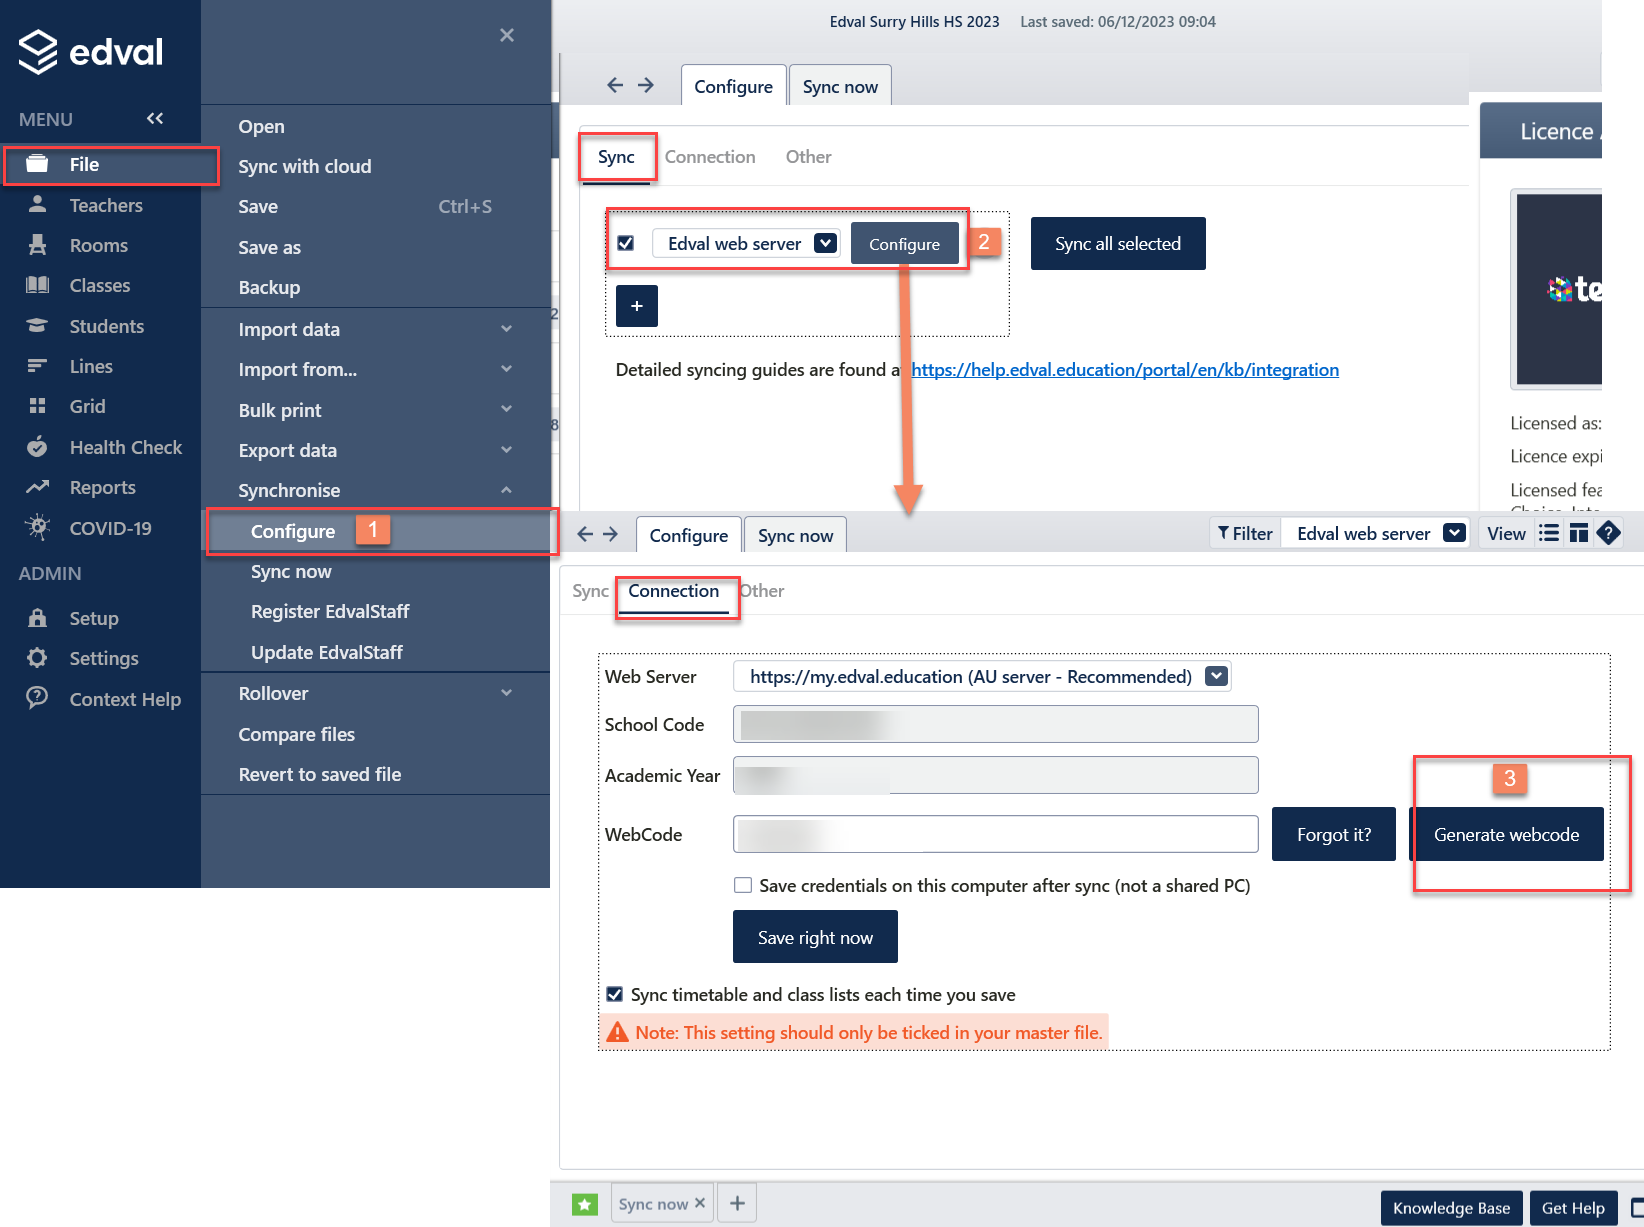The image size is (1644, 1227).
Task: Close the bottom Sync now tab
Action: click(x=700, y=1203)
